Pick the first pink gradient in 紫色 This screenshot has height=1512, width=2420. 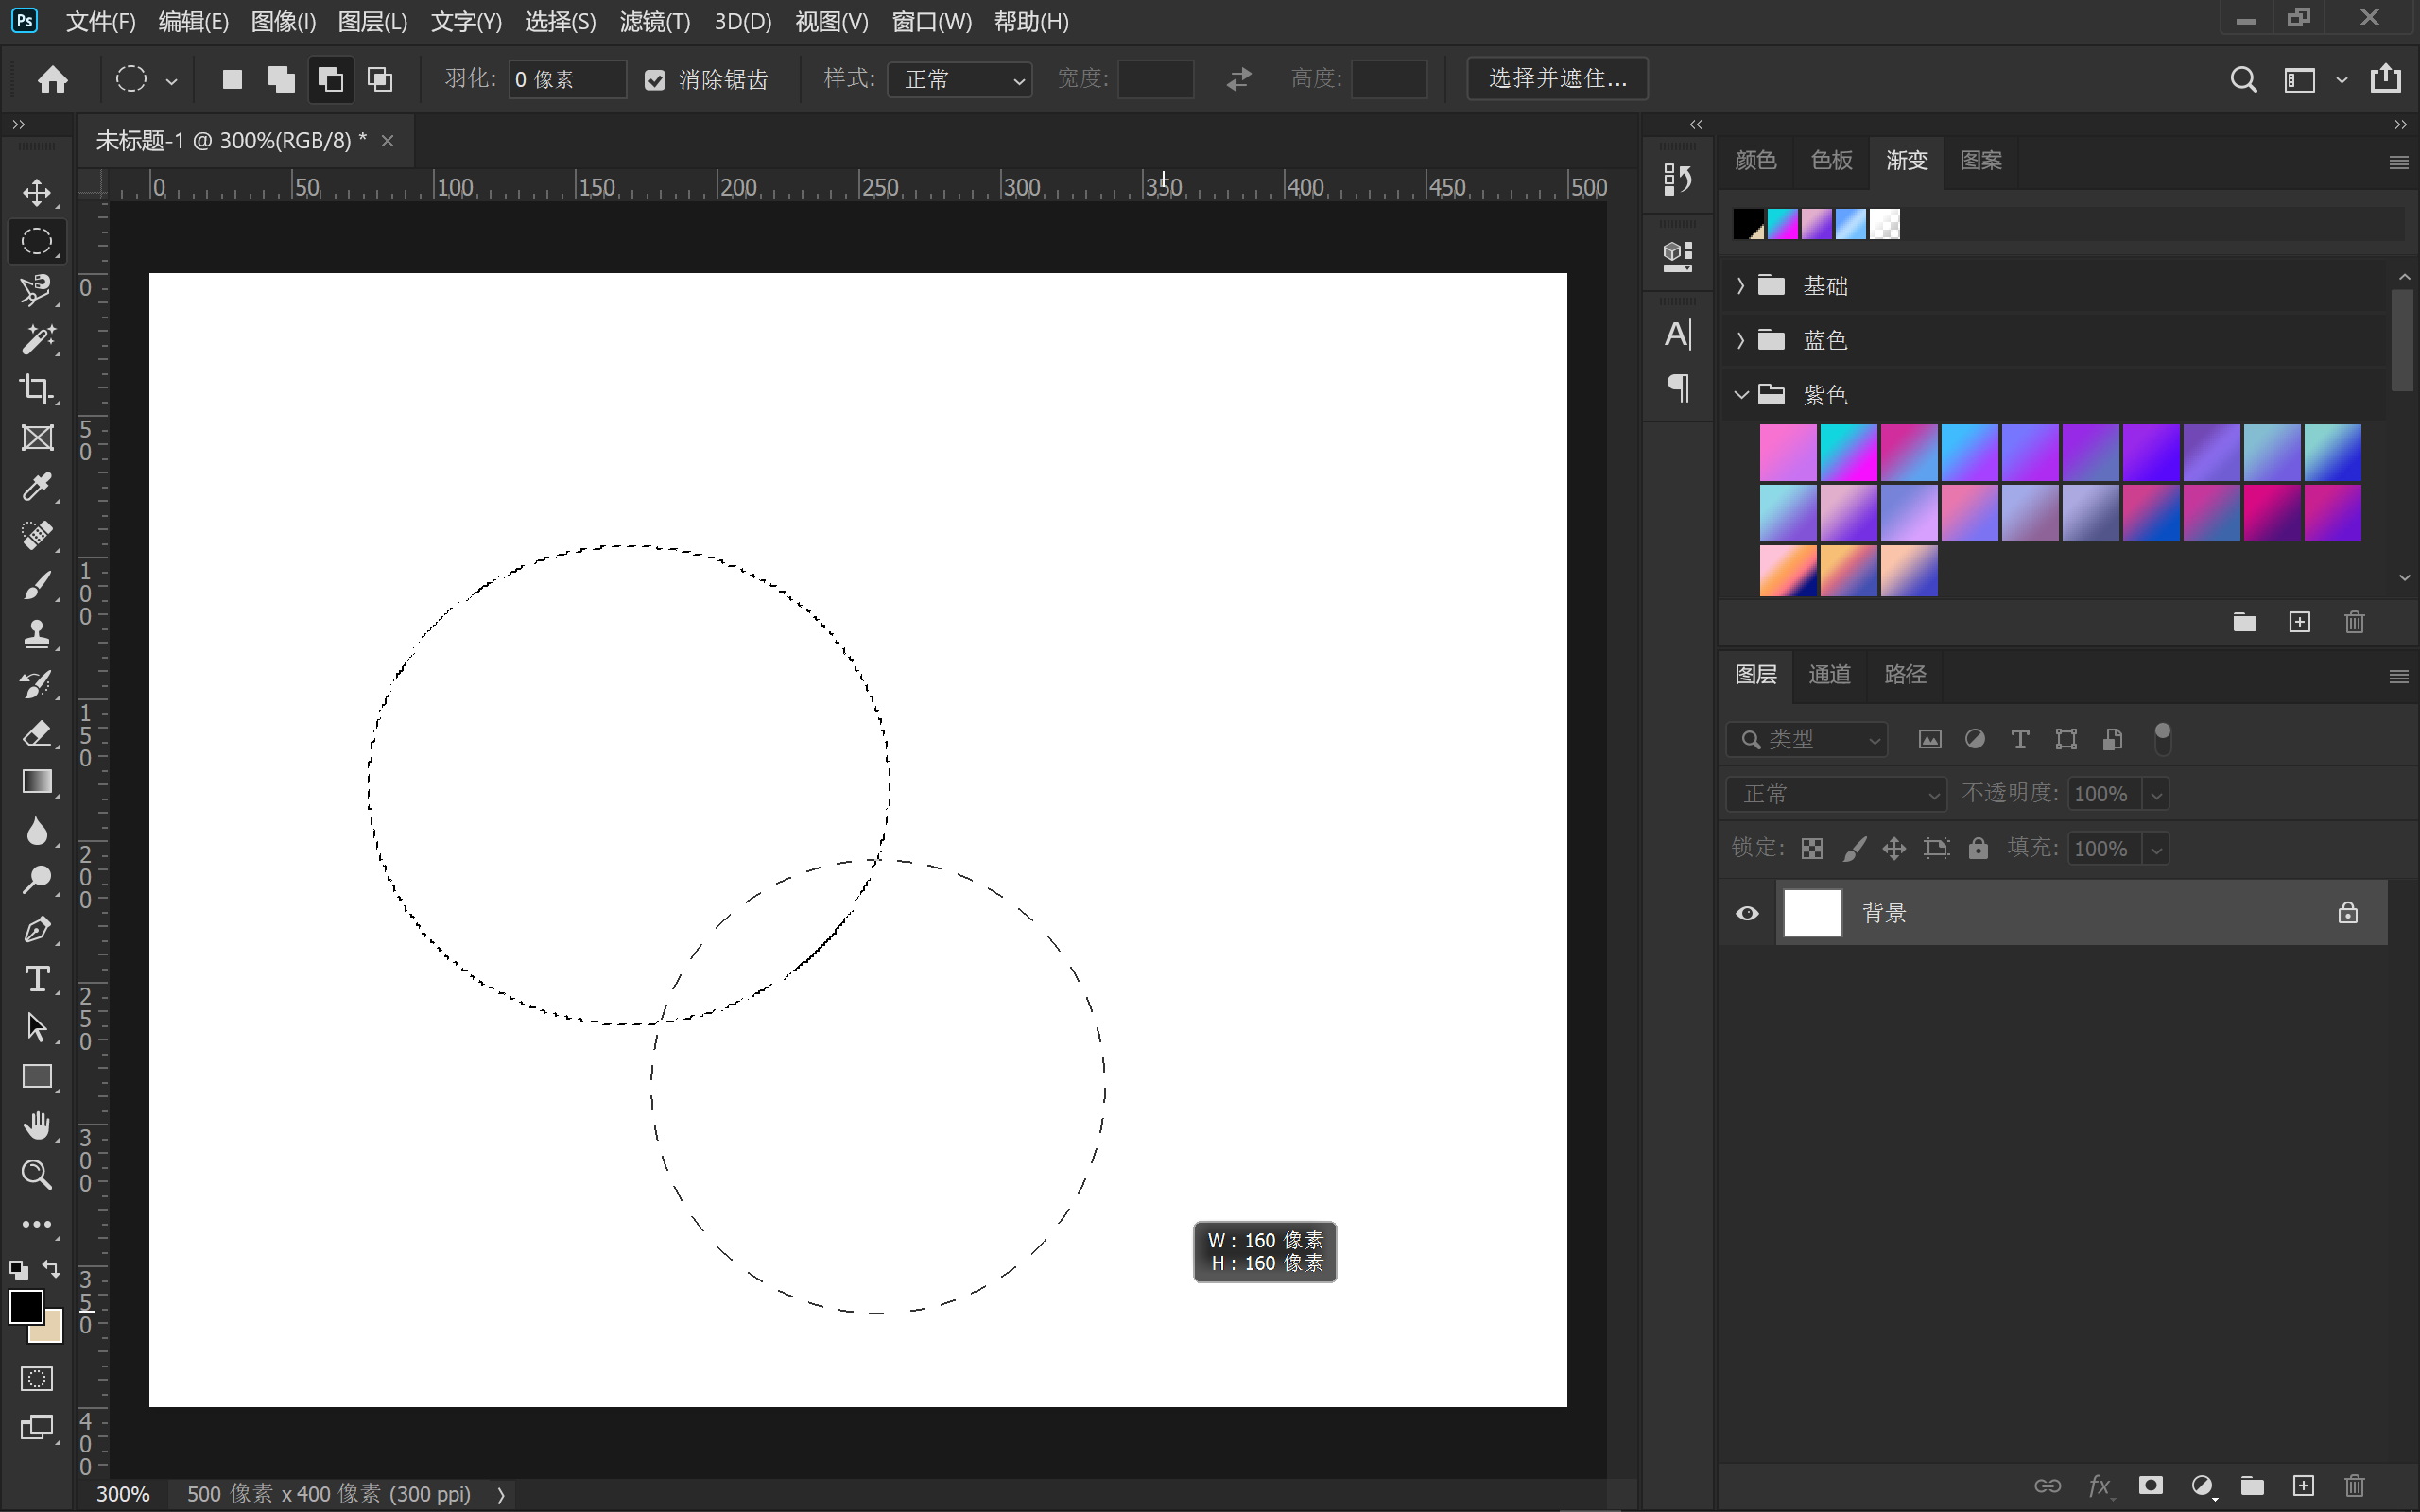point(1787,452)
